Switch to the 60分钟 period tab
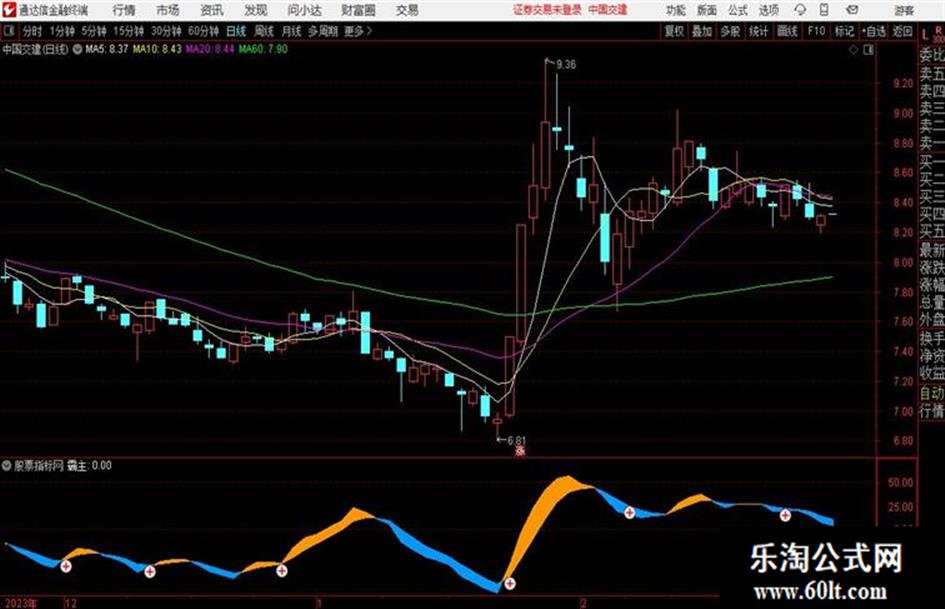This screenshot has height=609, width=945. [204, 31]
